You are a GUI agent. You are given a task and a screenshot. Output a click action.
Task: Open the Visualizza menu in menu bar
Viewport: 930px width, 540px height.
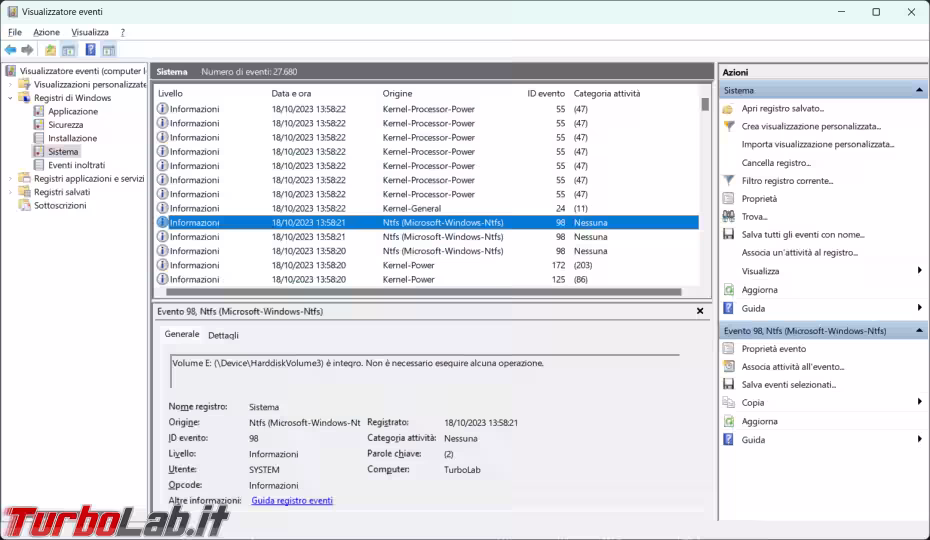point(90,32)
